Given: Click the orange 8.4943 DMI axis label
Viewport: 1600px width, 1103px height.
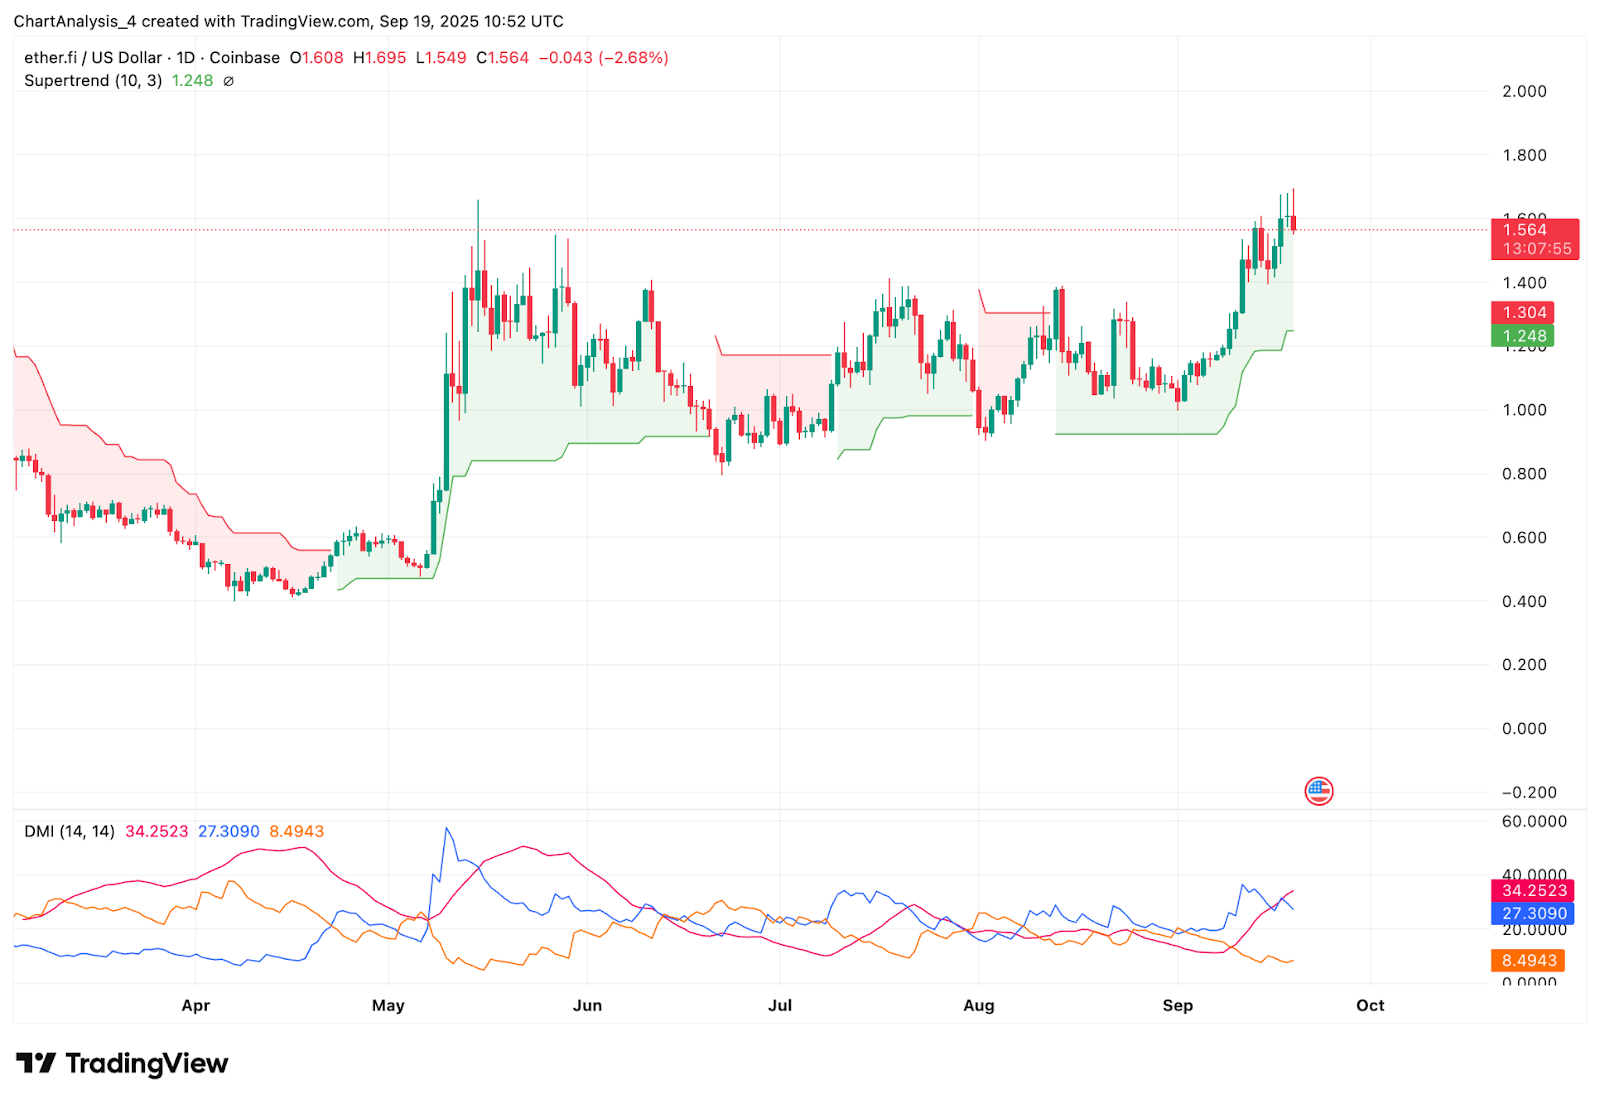Looking at the screenshot, I should tap(1527, 960).
